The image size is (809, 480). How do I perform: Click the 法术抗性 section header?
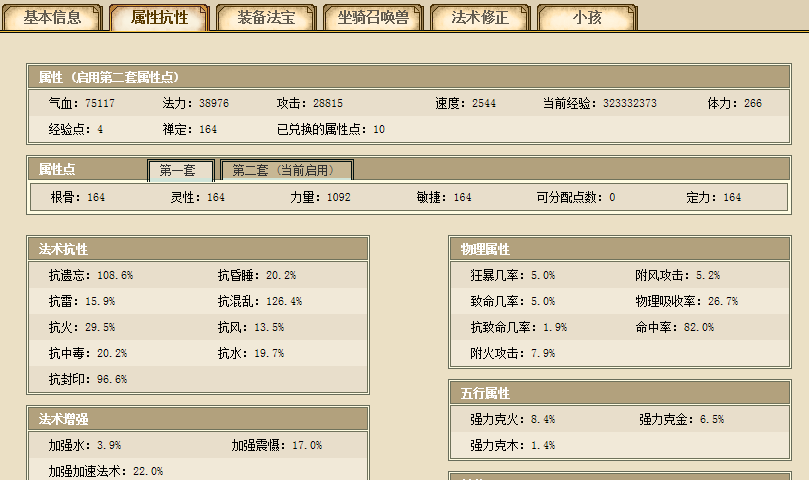[x=64, y=249]
